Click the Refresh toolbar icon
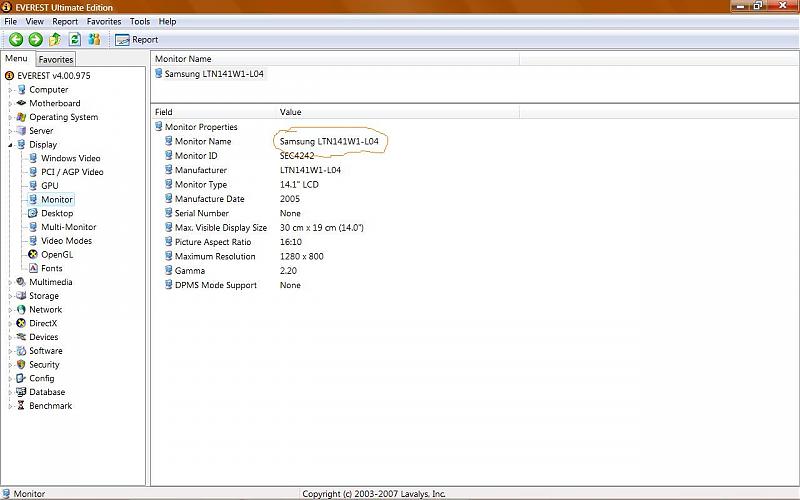 tap(74, 40)
